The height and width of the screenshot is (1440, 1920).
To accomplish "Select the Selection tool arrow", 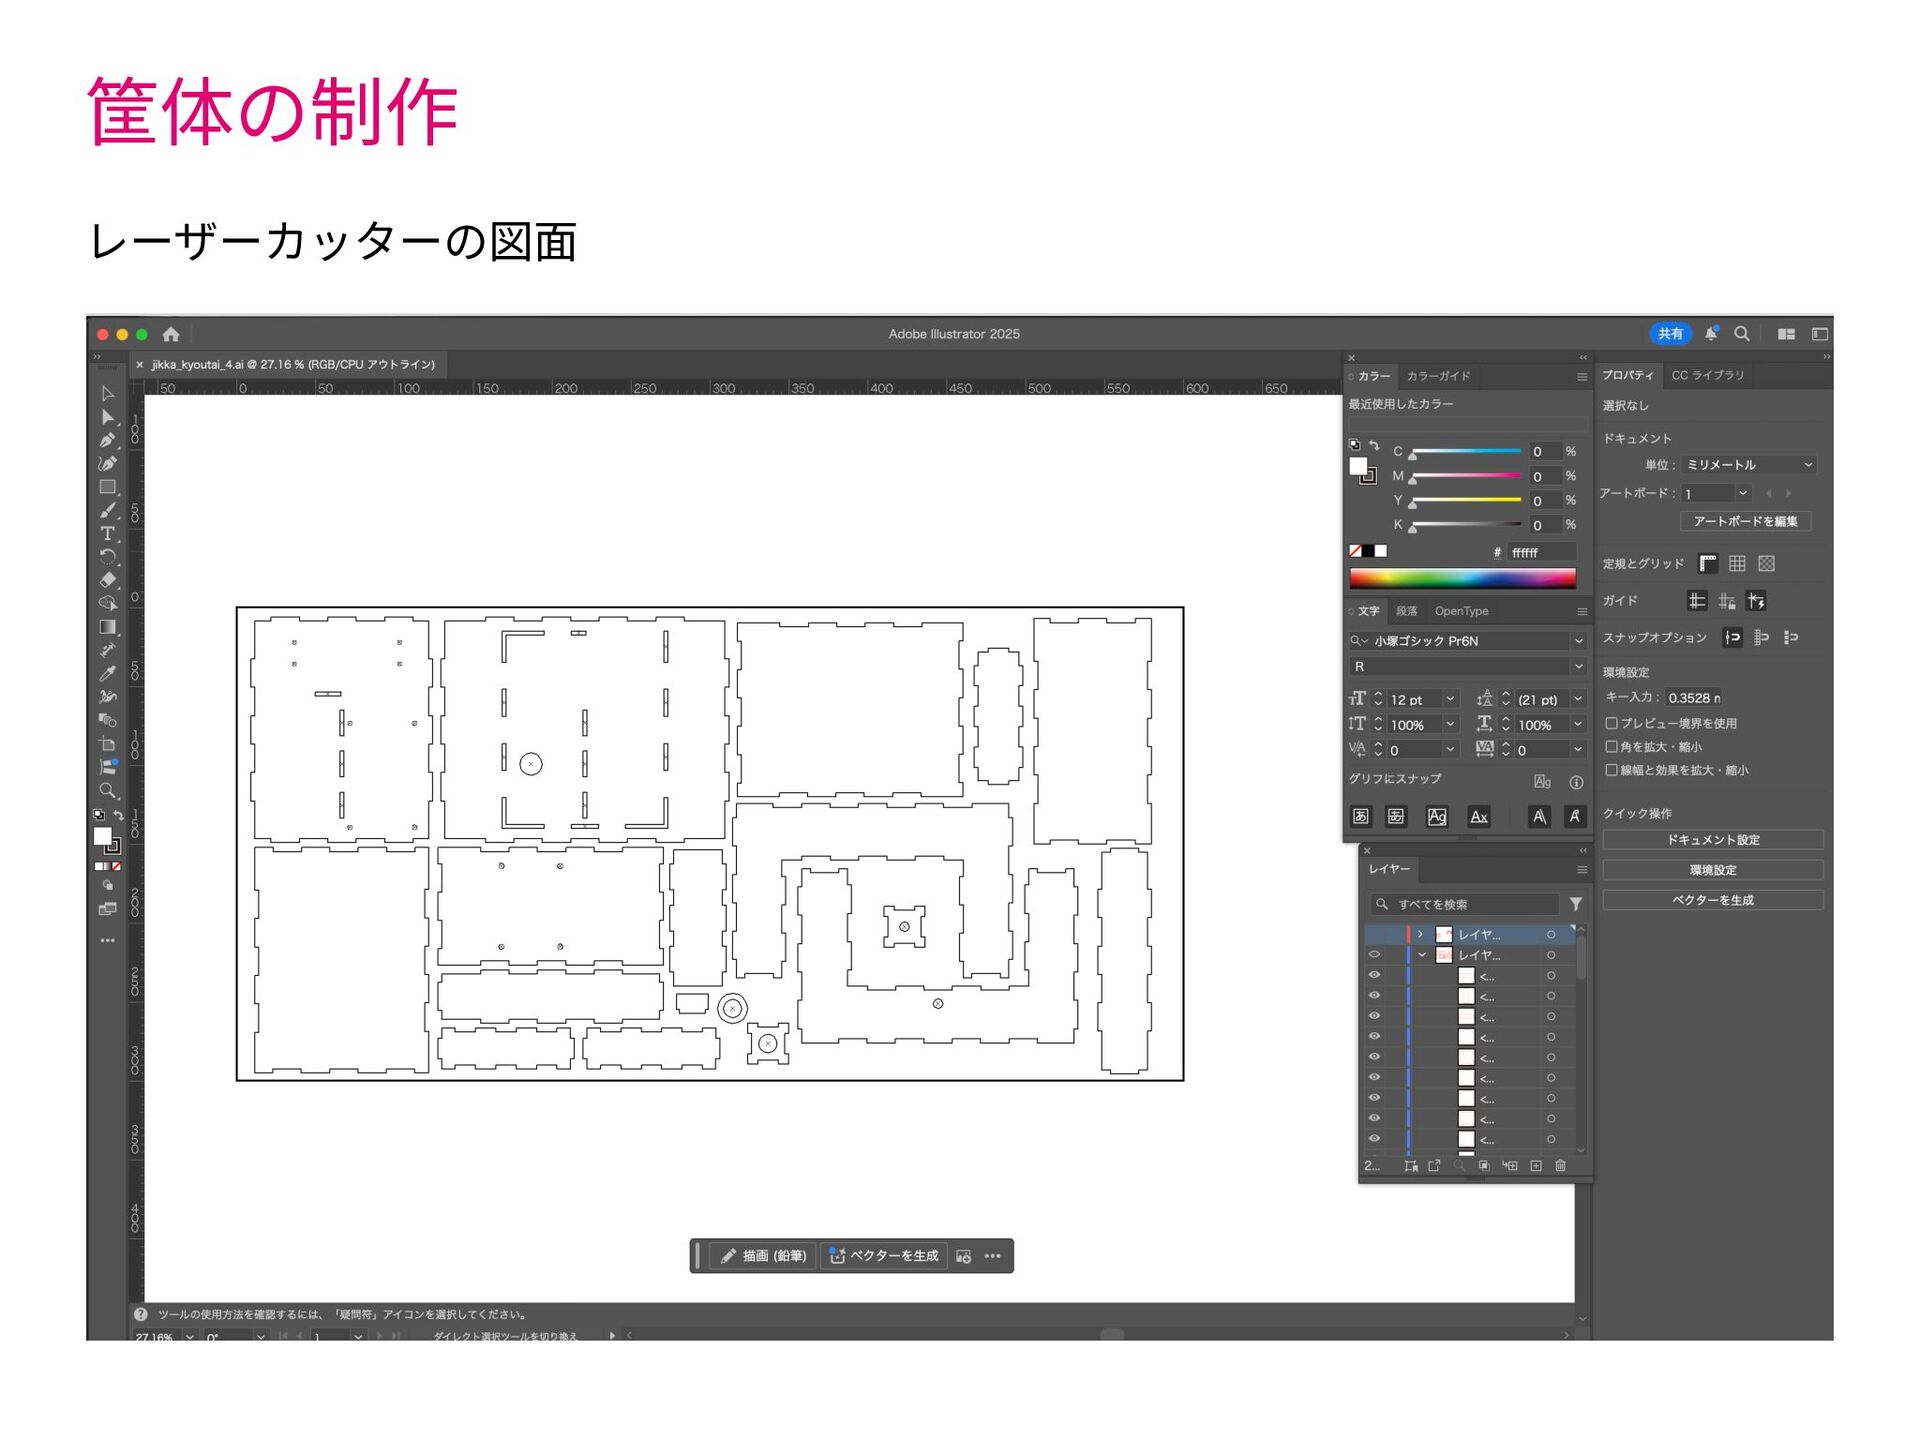I will coord(107,393).
